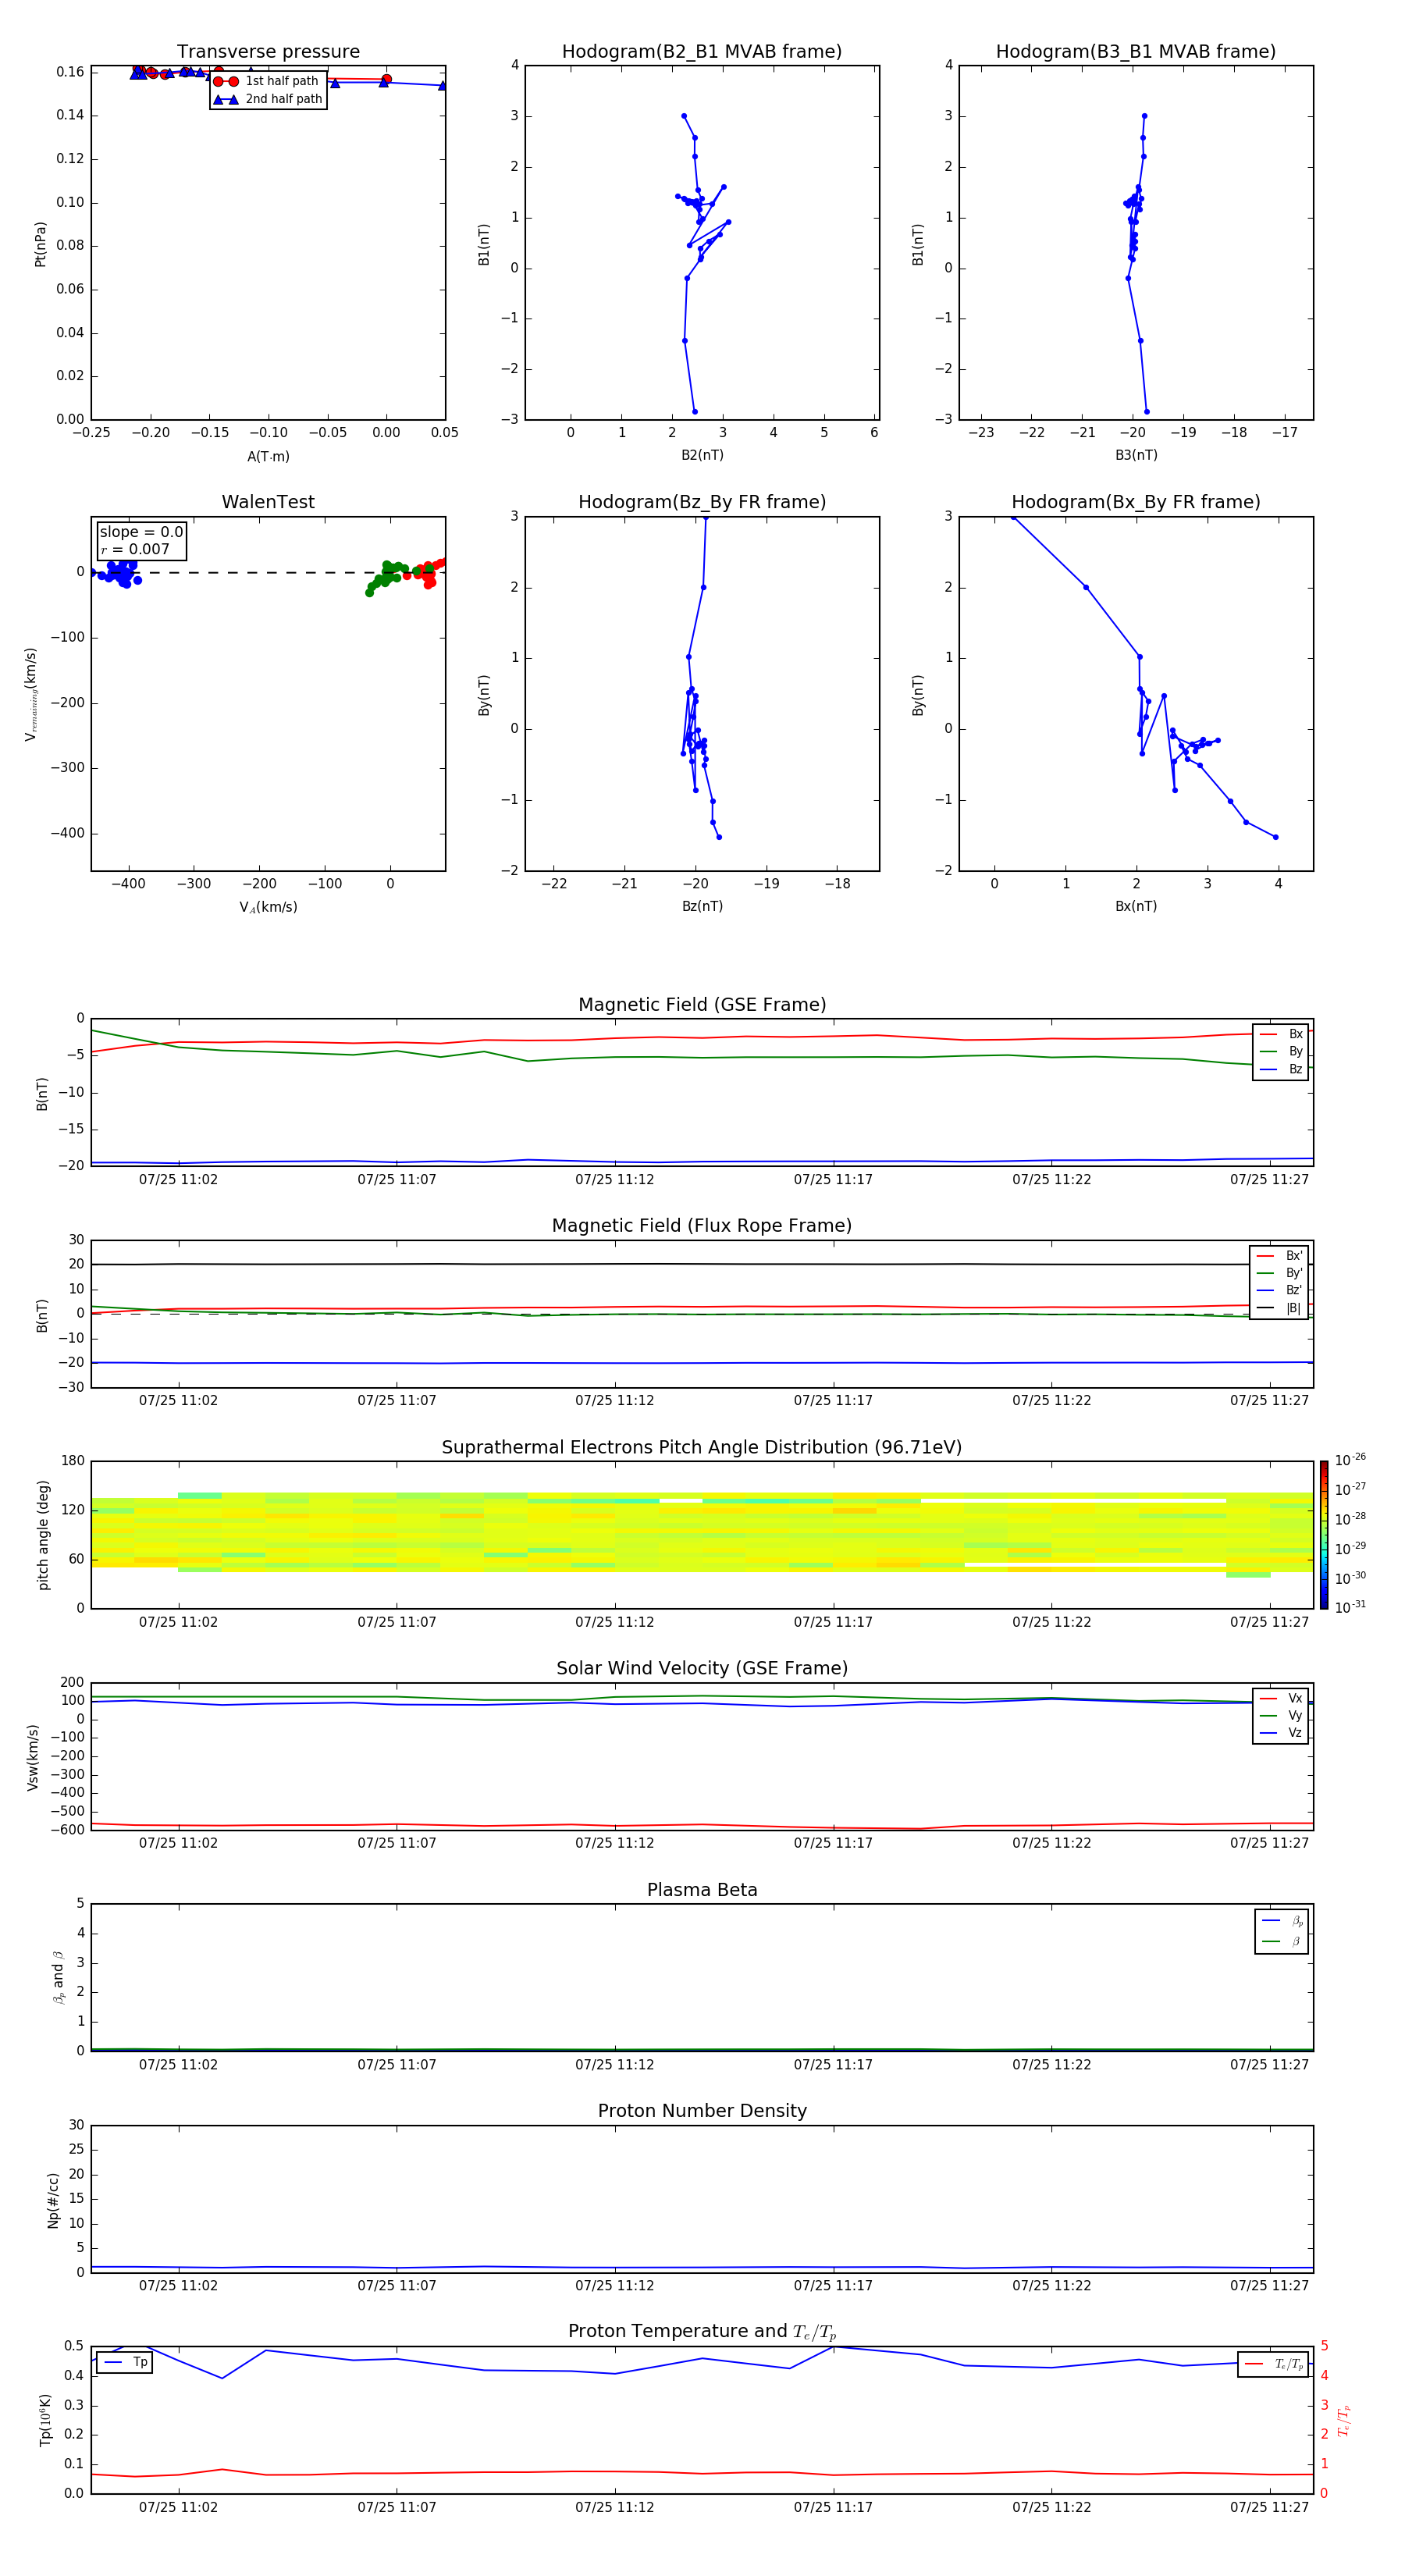Viewport: 1405px width, 2576px height.
Task: Select the "Tp(10^6K)" axis label
Action: tap(44, 2420)
